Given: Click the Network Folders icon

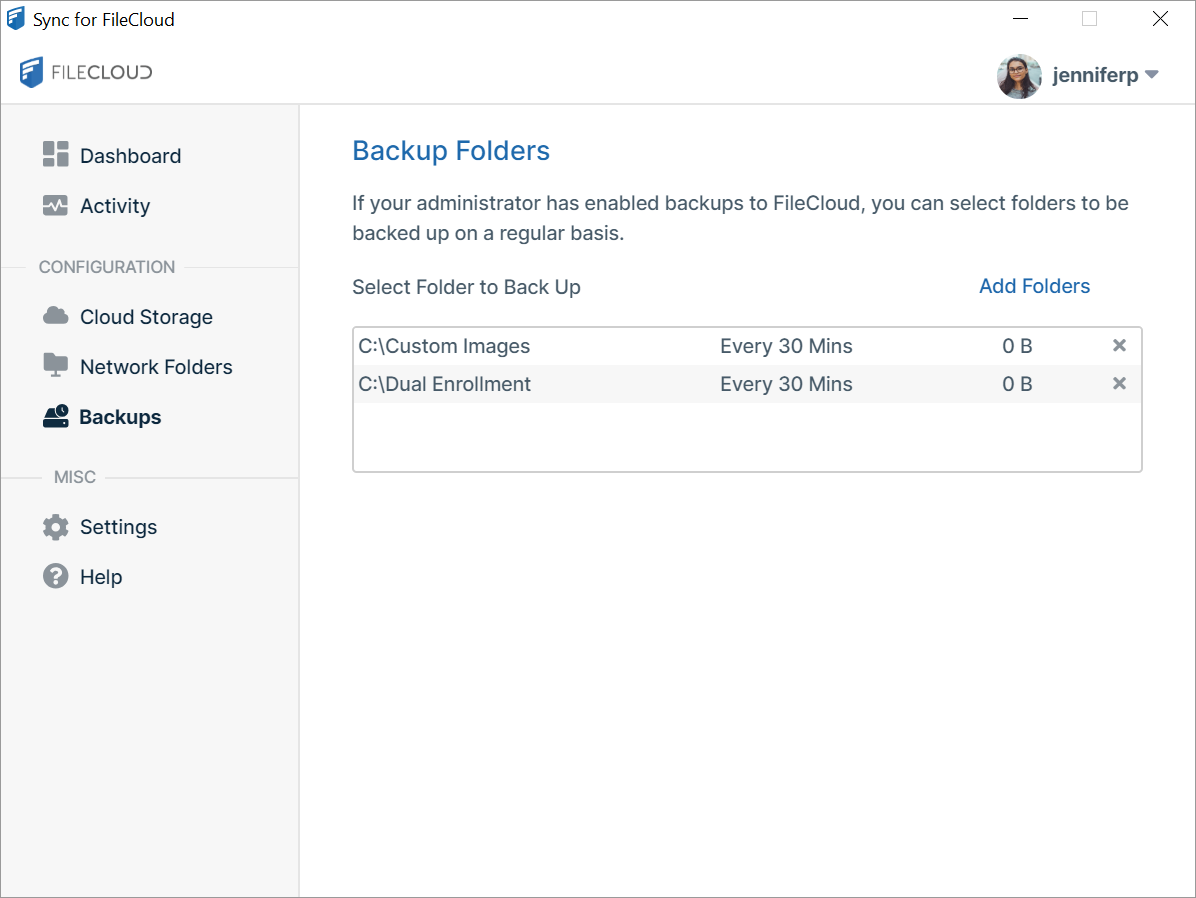Looking at the screenshot, I should pos(55,365).
